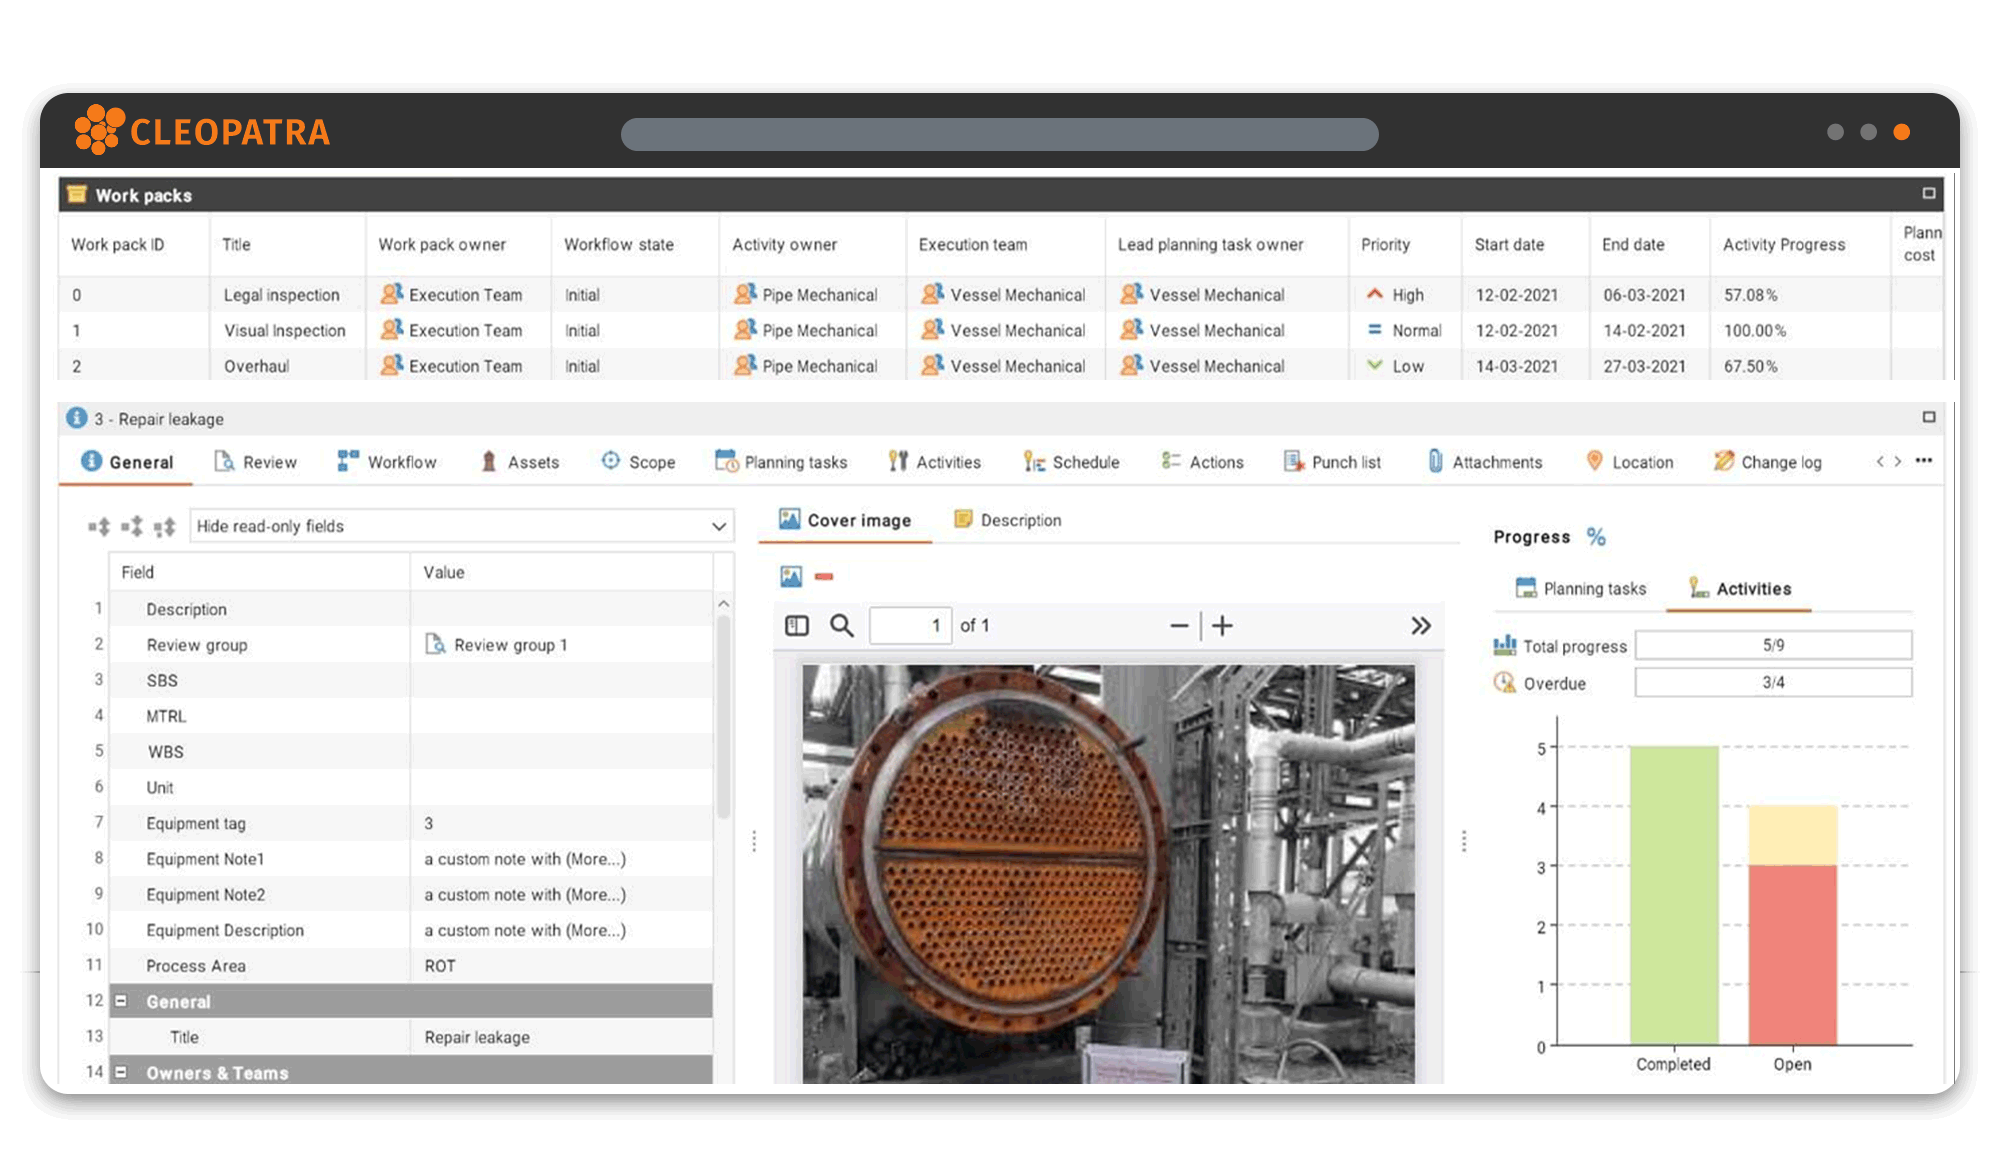Screen dimensions: 2000x1160
Task: Click the add cover image icon
Action: pos(791,577)
